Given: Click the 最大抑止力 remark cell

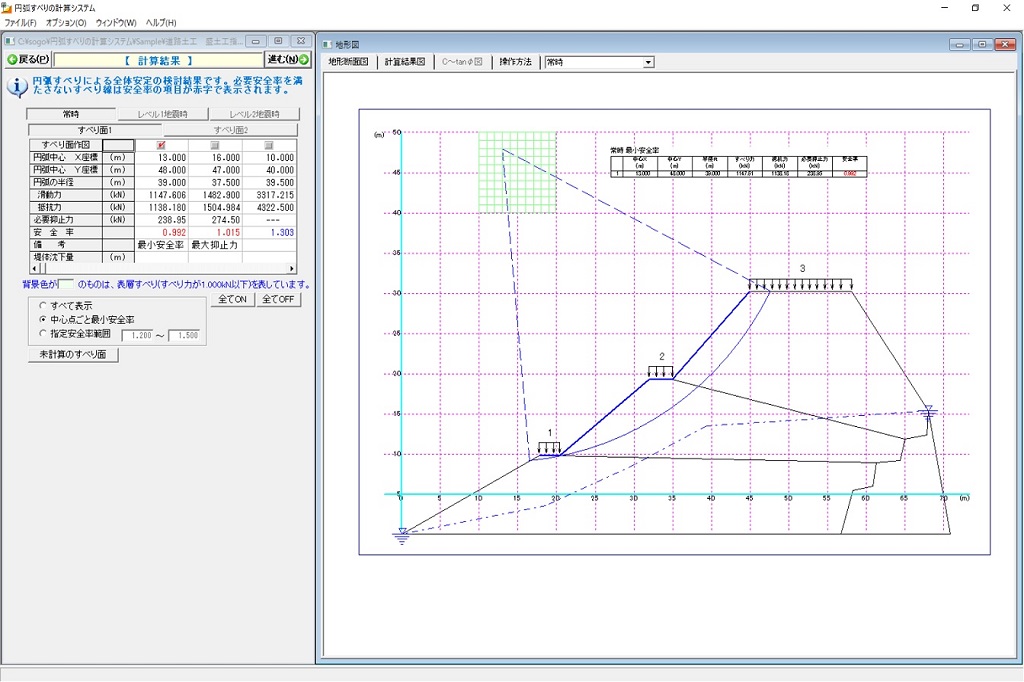Looking at the screenshot, I should (214, 245).
